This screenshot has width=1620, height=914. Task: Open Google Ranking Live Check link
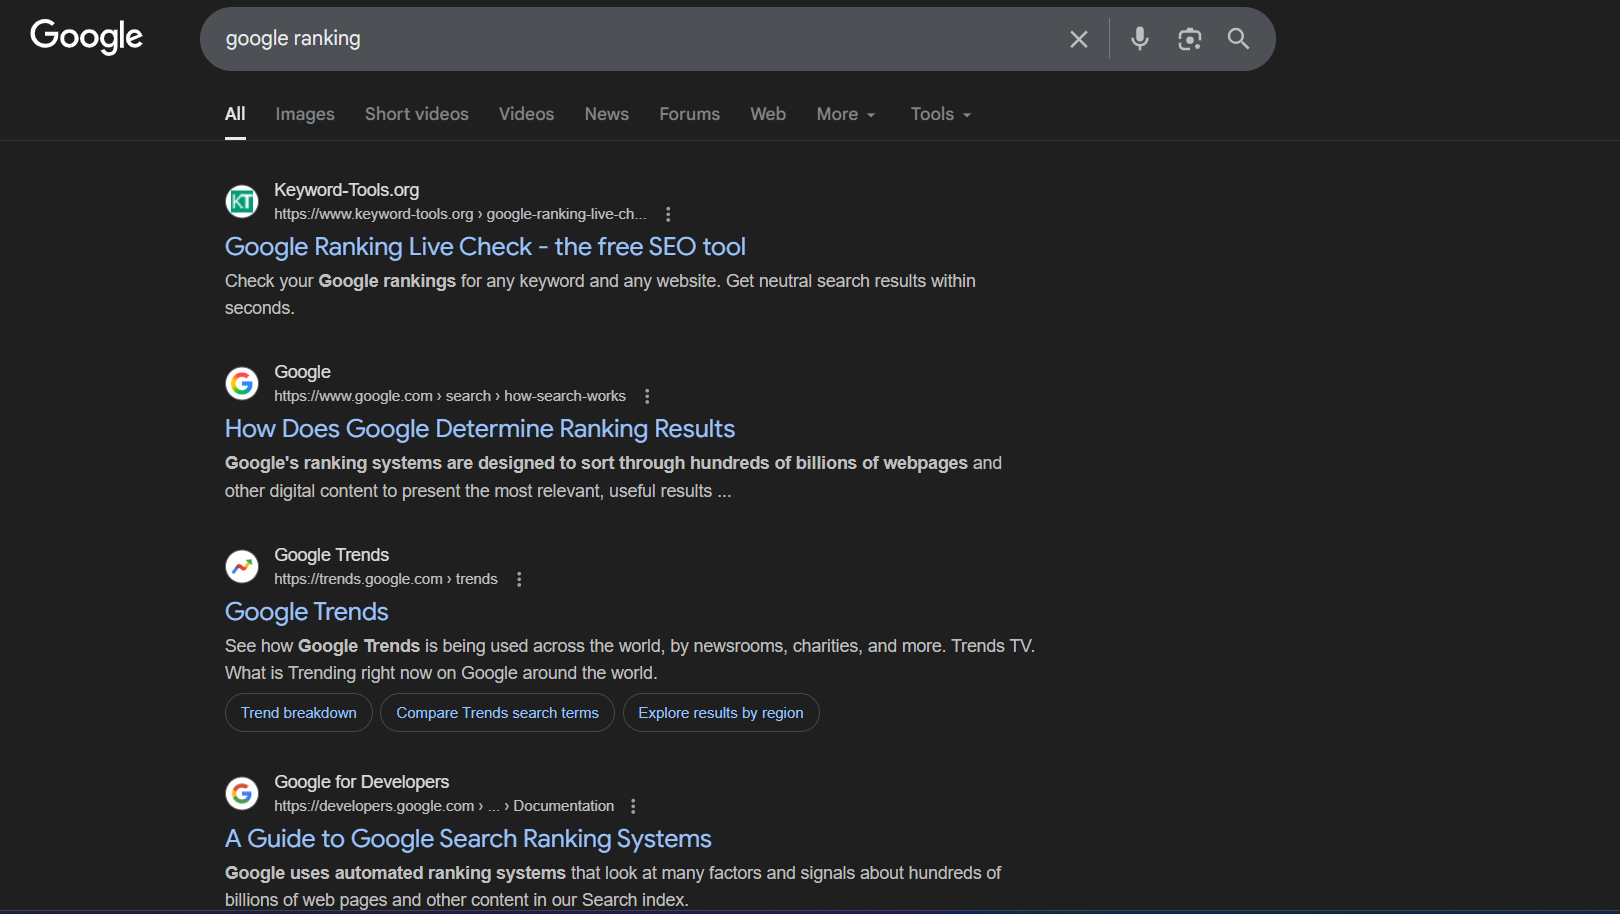(485, 247)
